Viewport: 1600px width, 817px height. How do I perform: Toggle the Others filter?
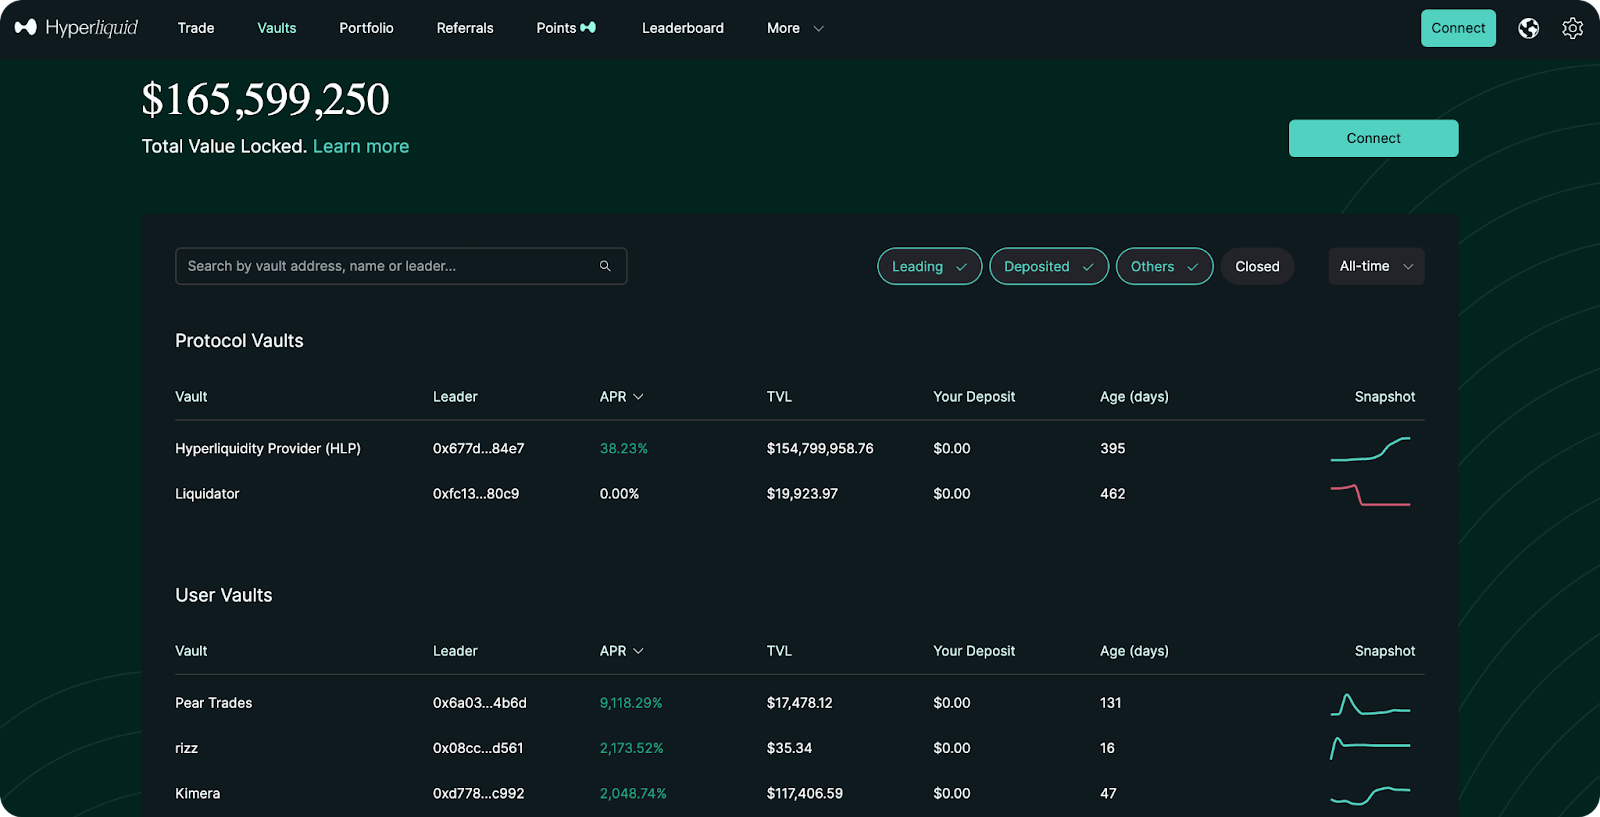pos(1164,266)
